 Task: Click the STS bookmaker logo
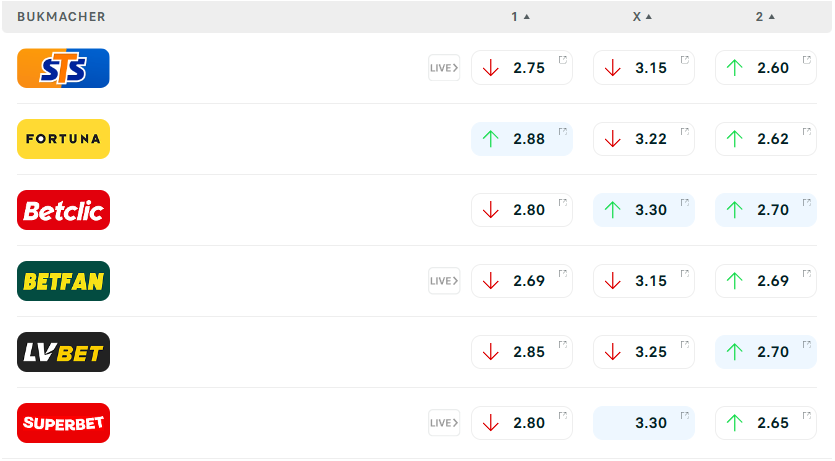click(63, 68)
